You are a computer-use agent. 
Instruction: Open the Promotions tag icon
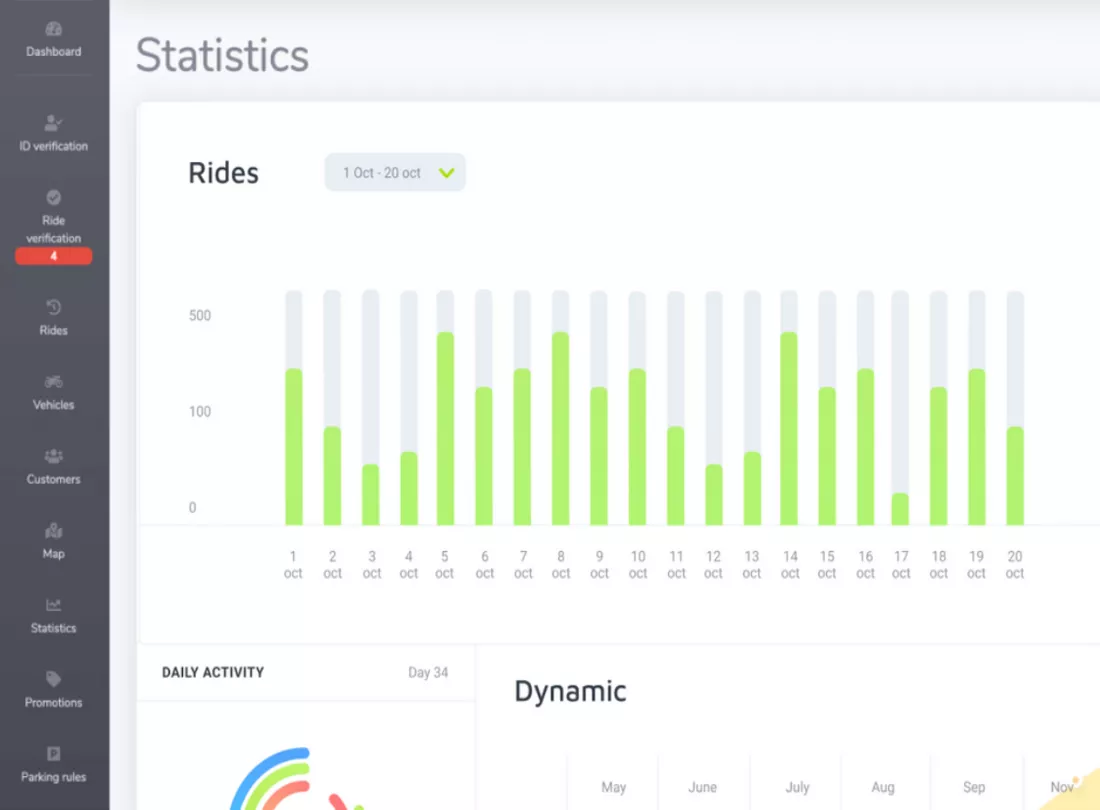(53, 679)
